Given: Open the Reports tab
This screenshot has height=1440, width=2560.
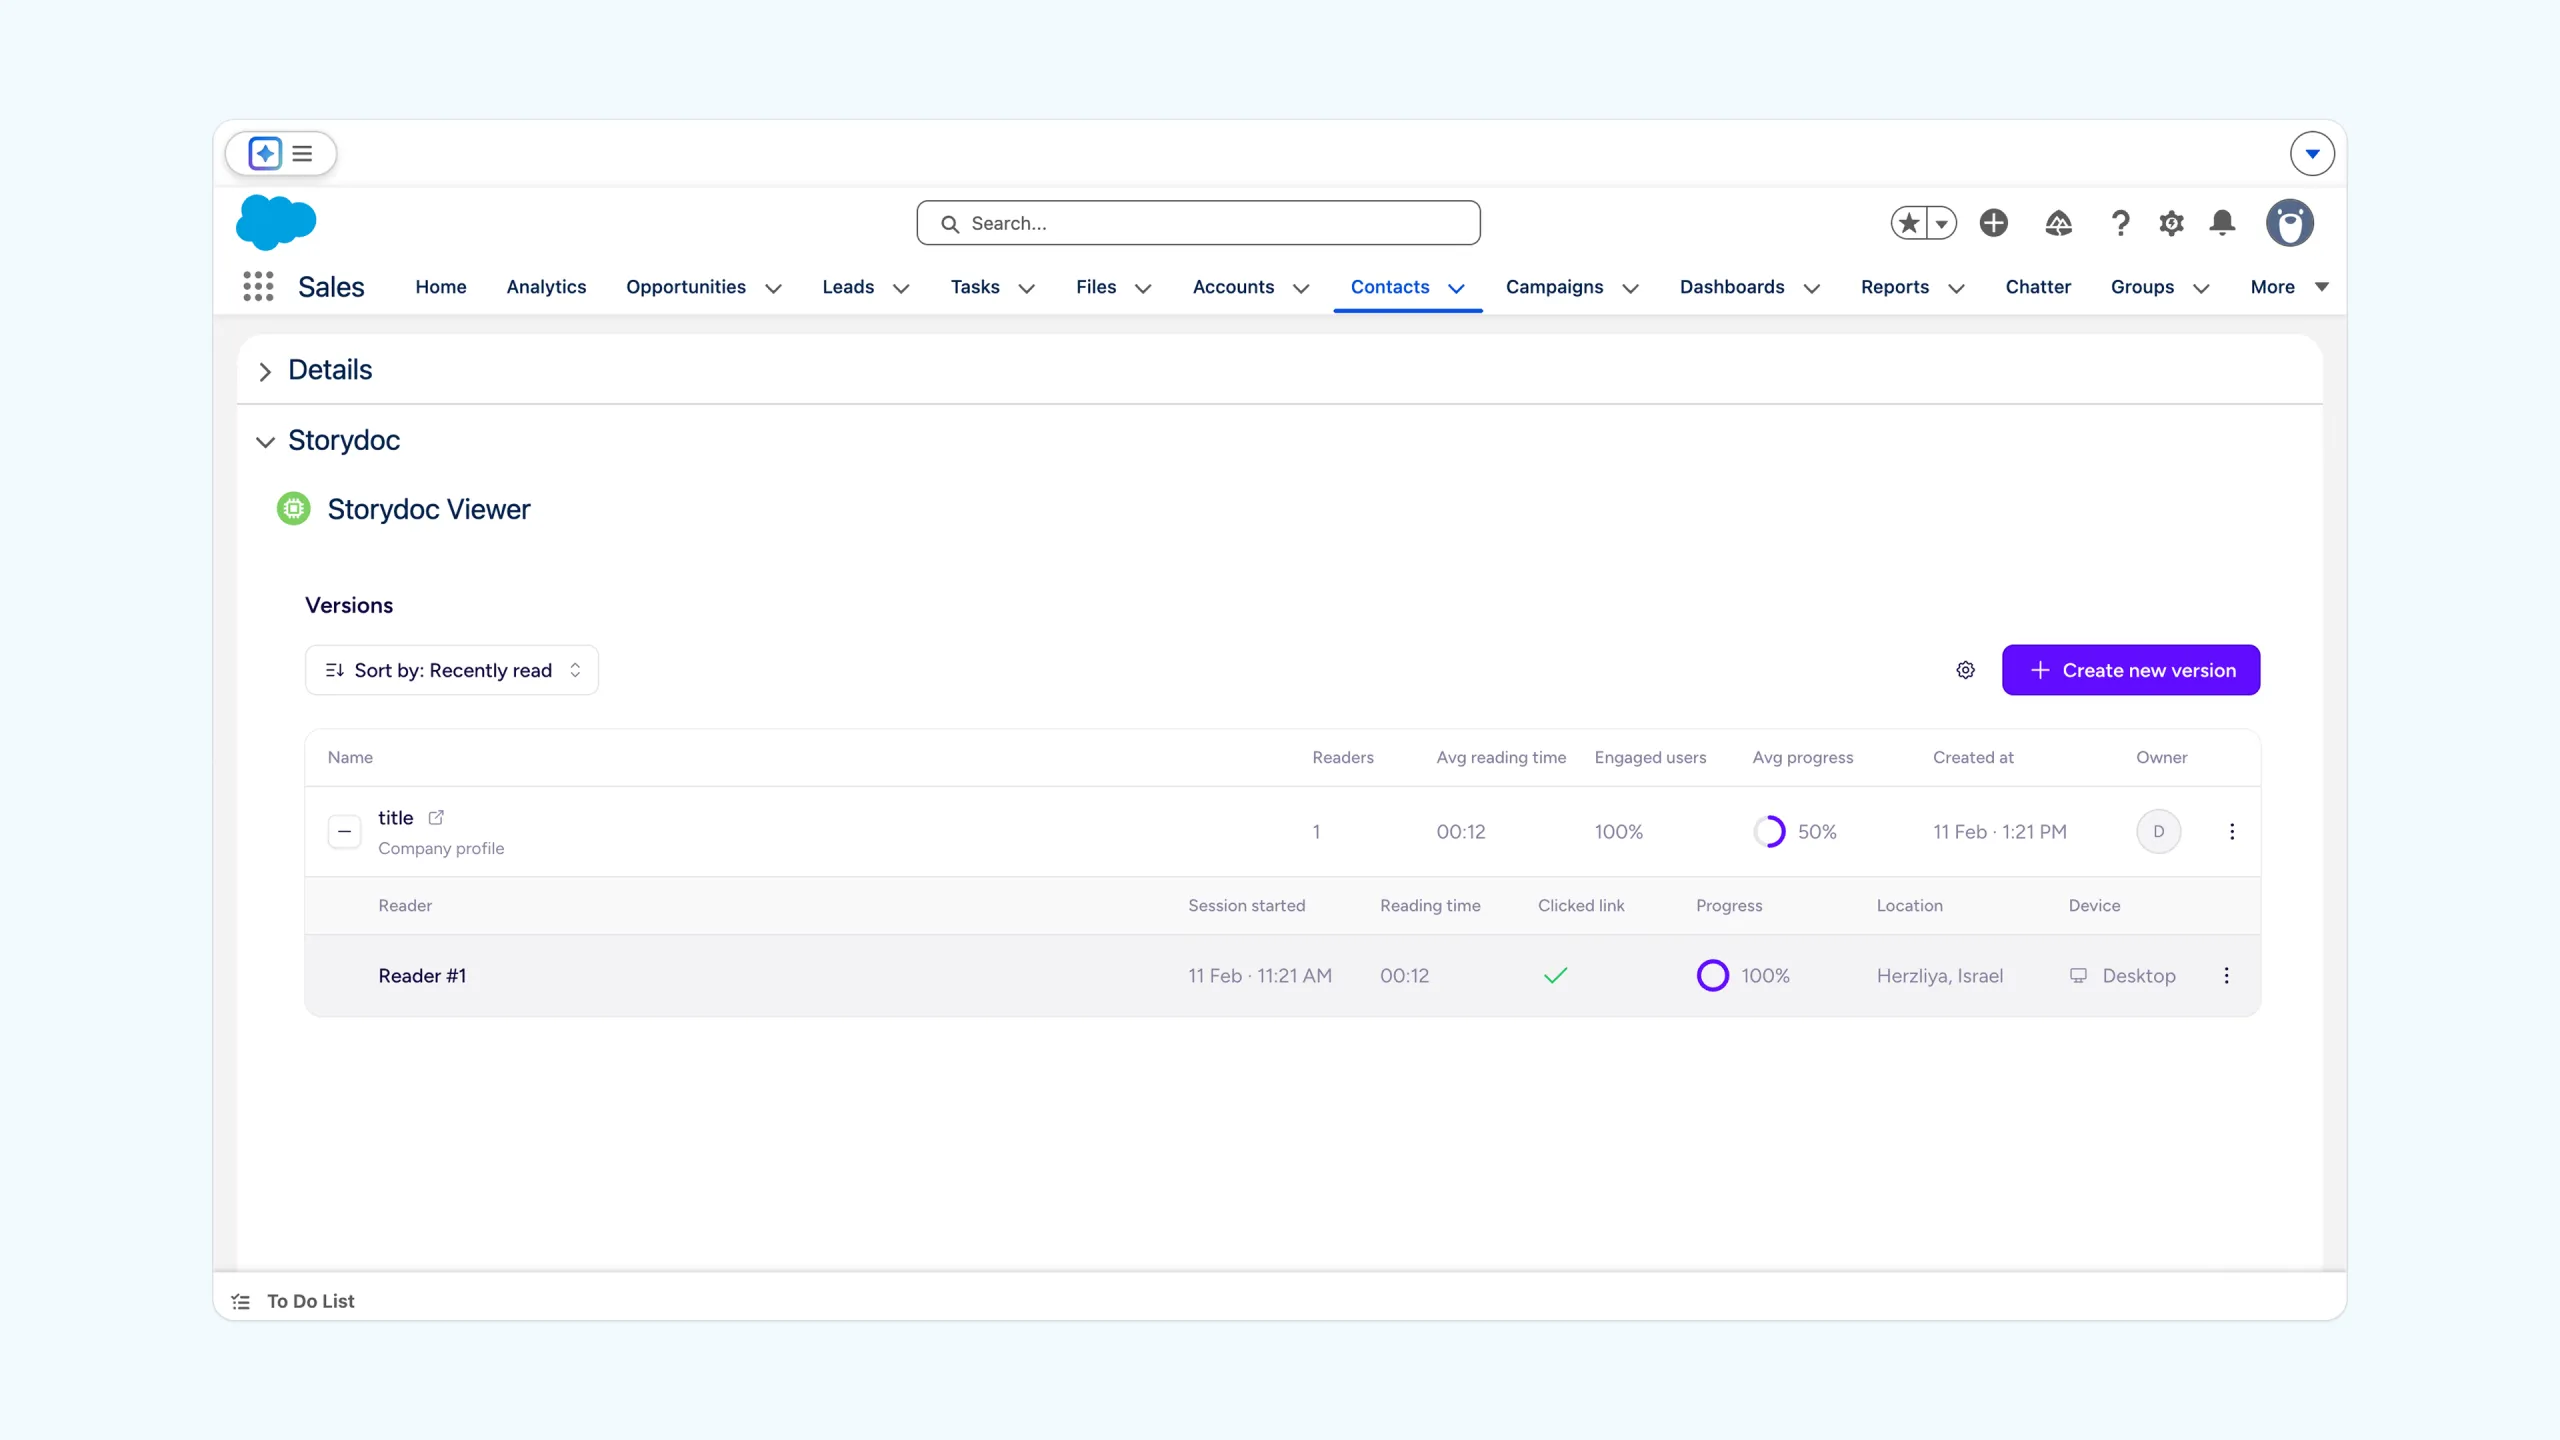Looking at the screenshot, I should coord(1895,287).
